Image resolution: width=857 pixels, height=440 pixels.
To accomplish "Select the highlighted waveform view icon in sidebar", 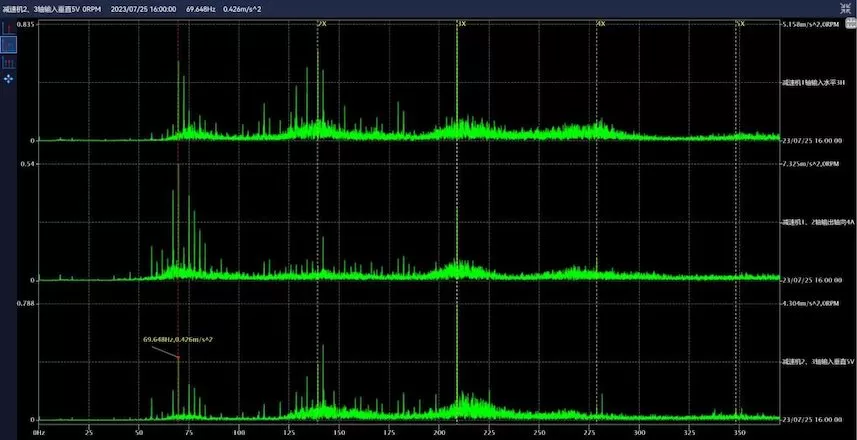I will (x=9, y=45).
